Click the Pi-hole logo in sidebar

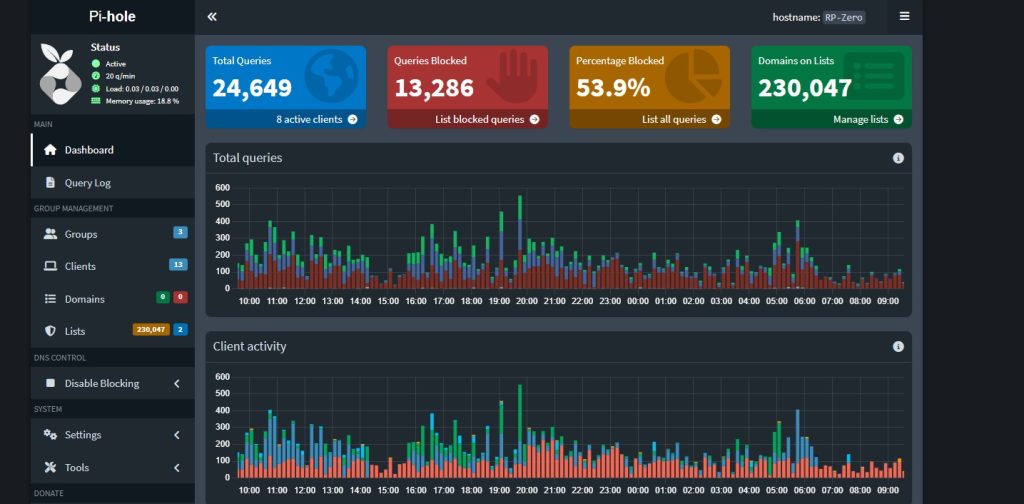58,74
